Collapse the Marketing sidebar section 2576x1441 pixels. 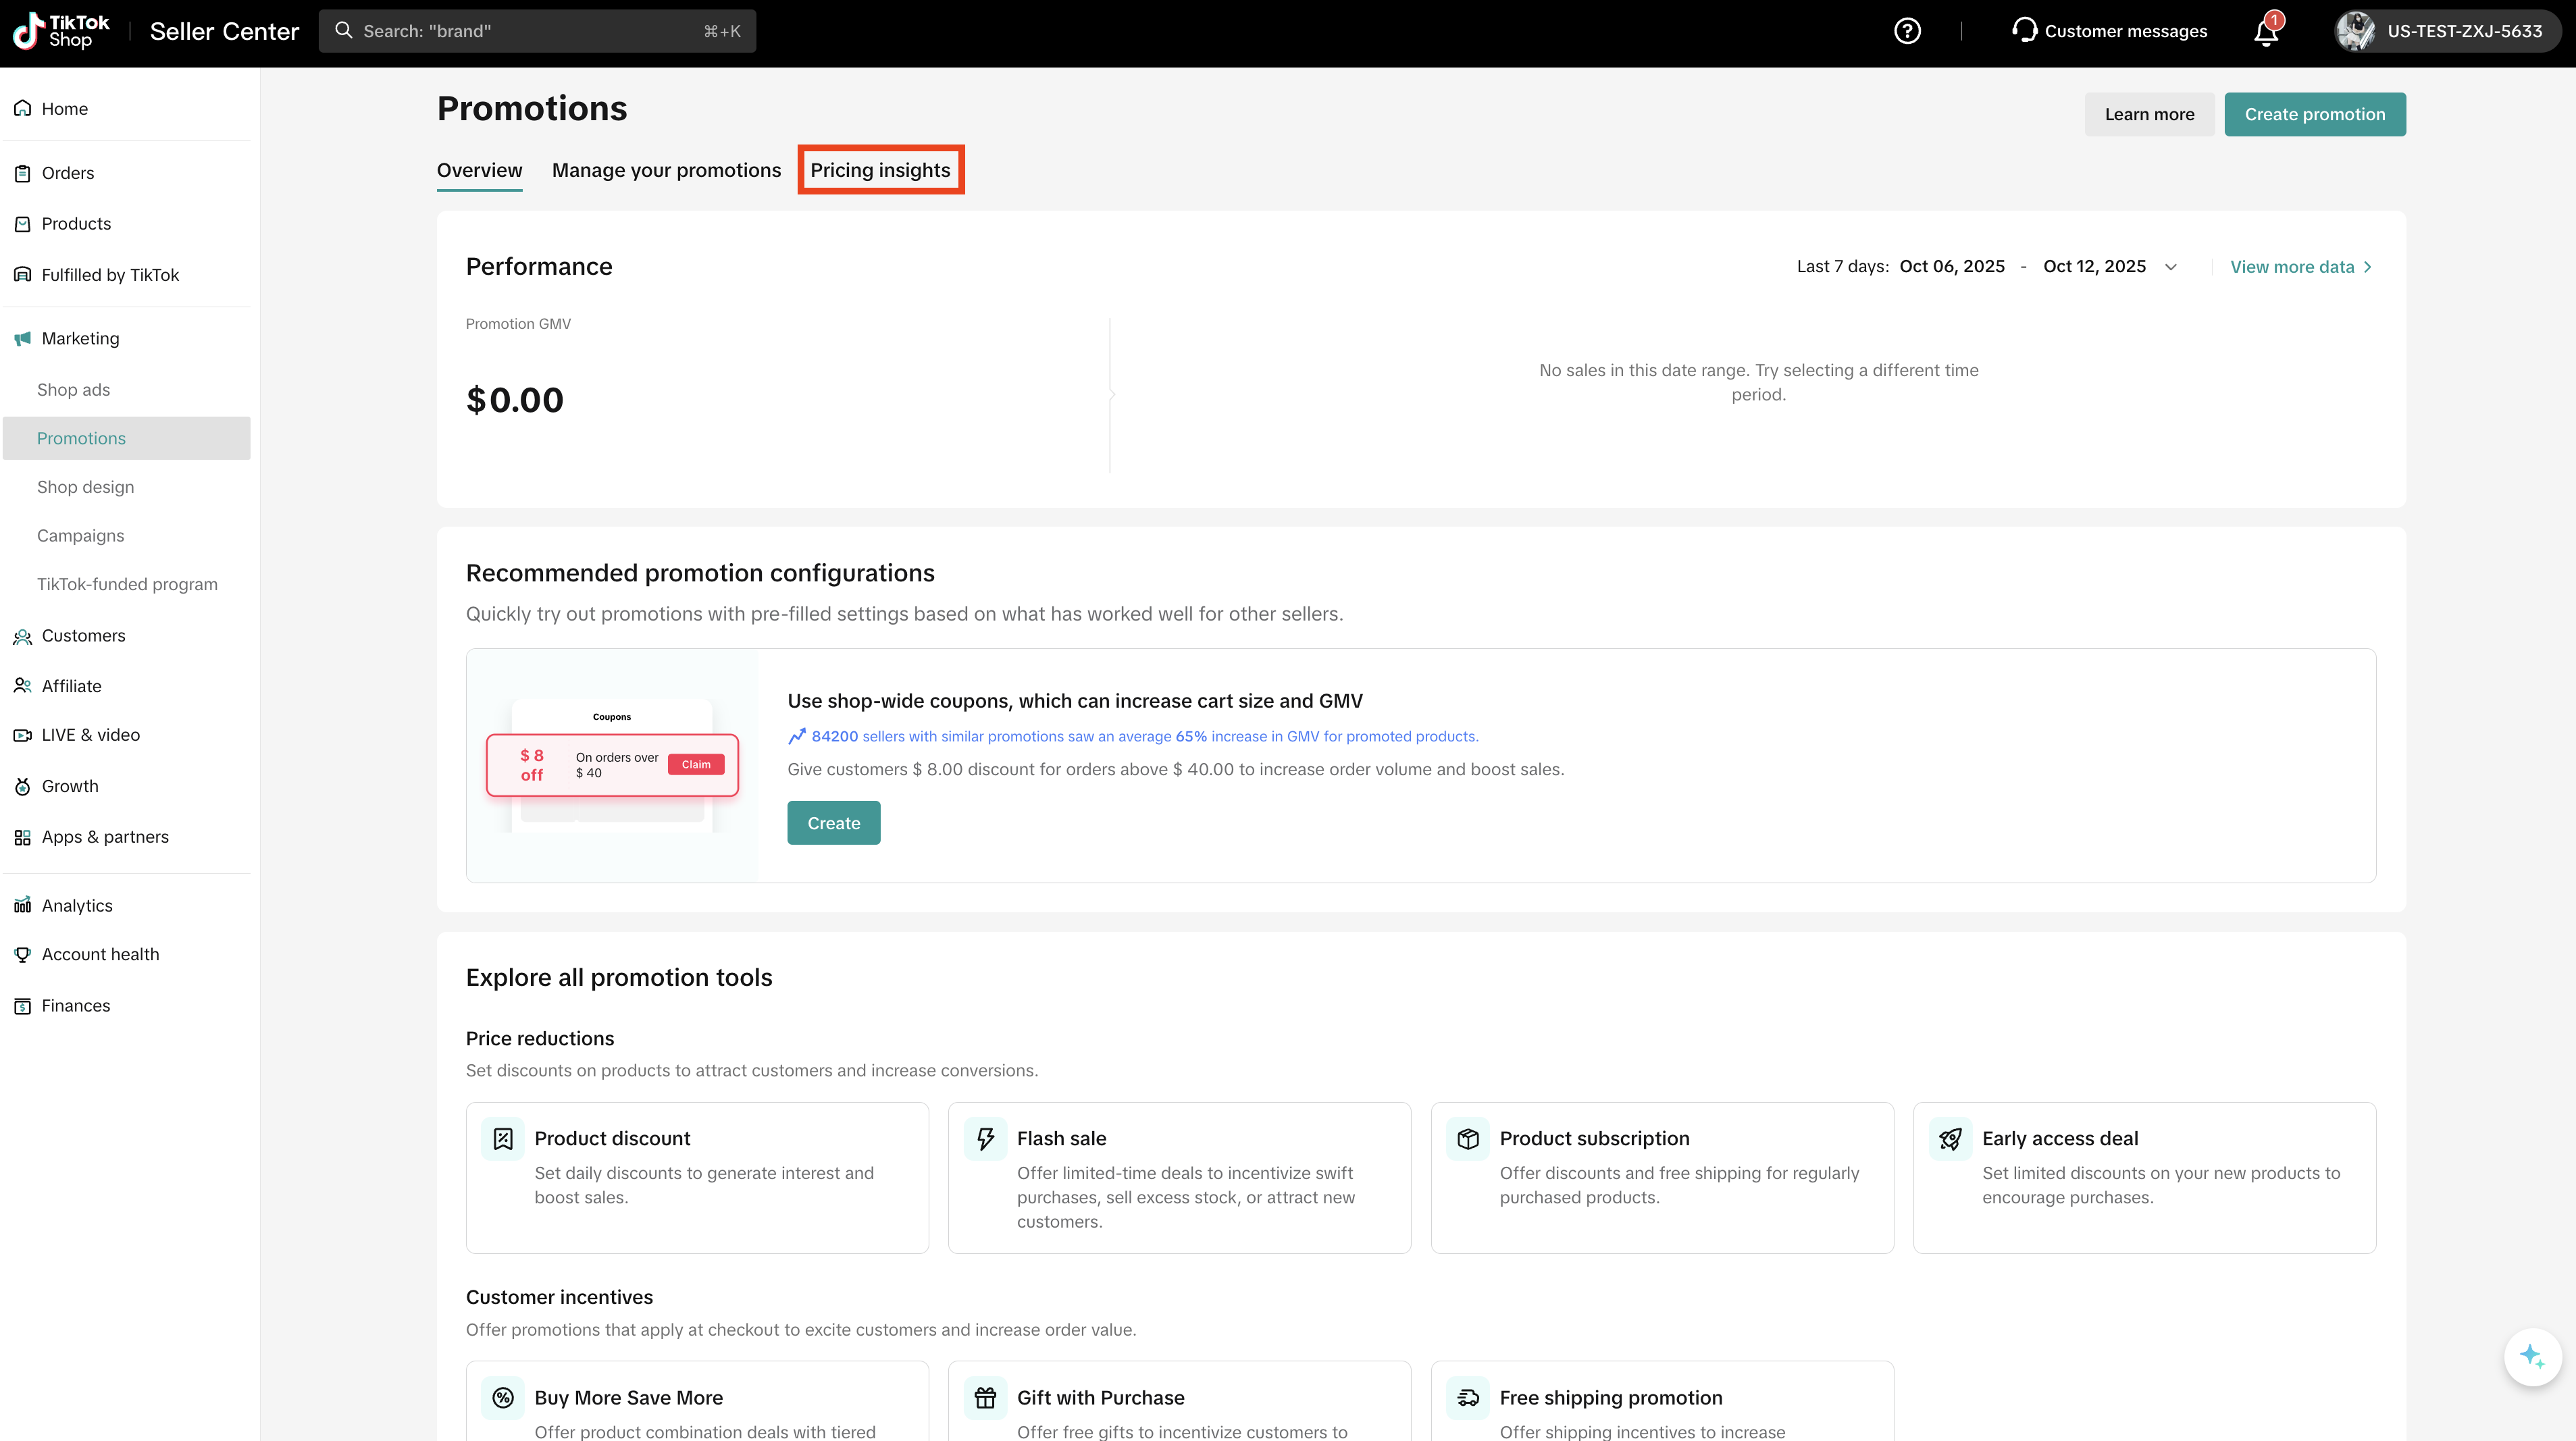click(80, 338)
